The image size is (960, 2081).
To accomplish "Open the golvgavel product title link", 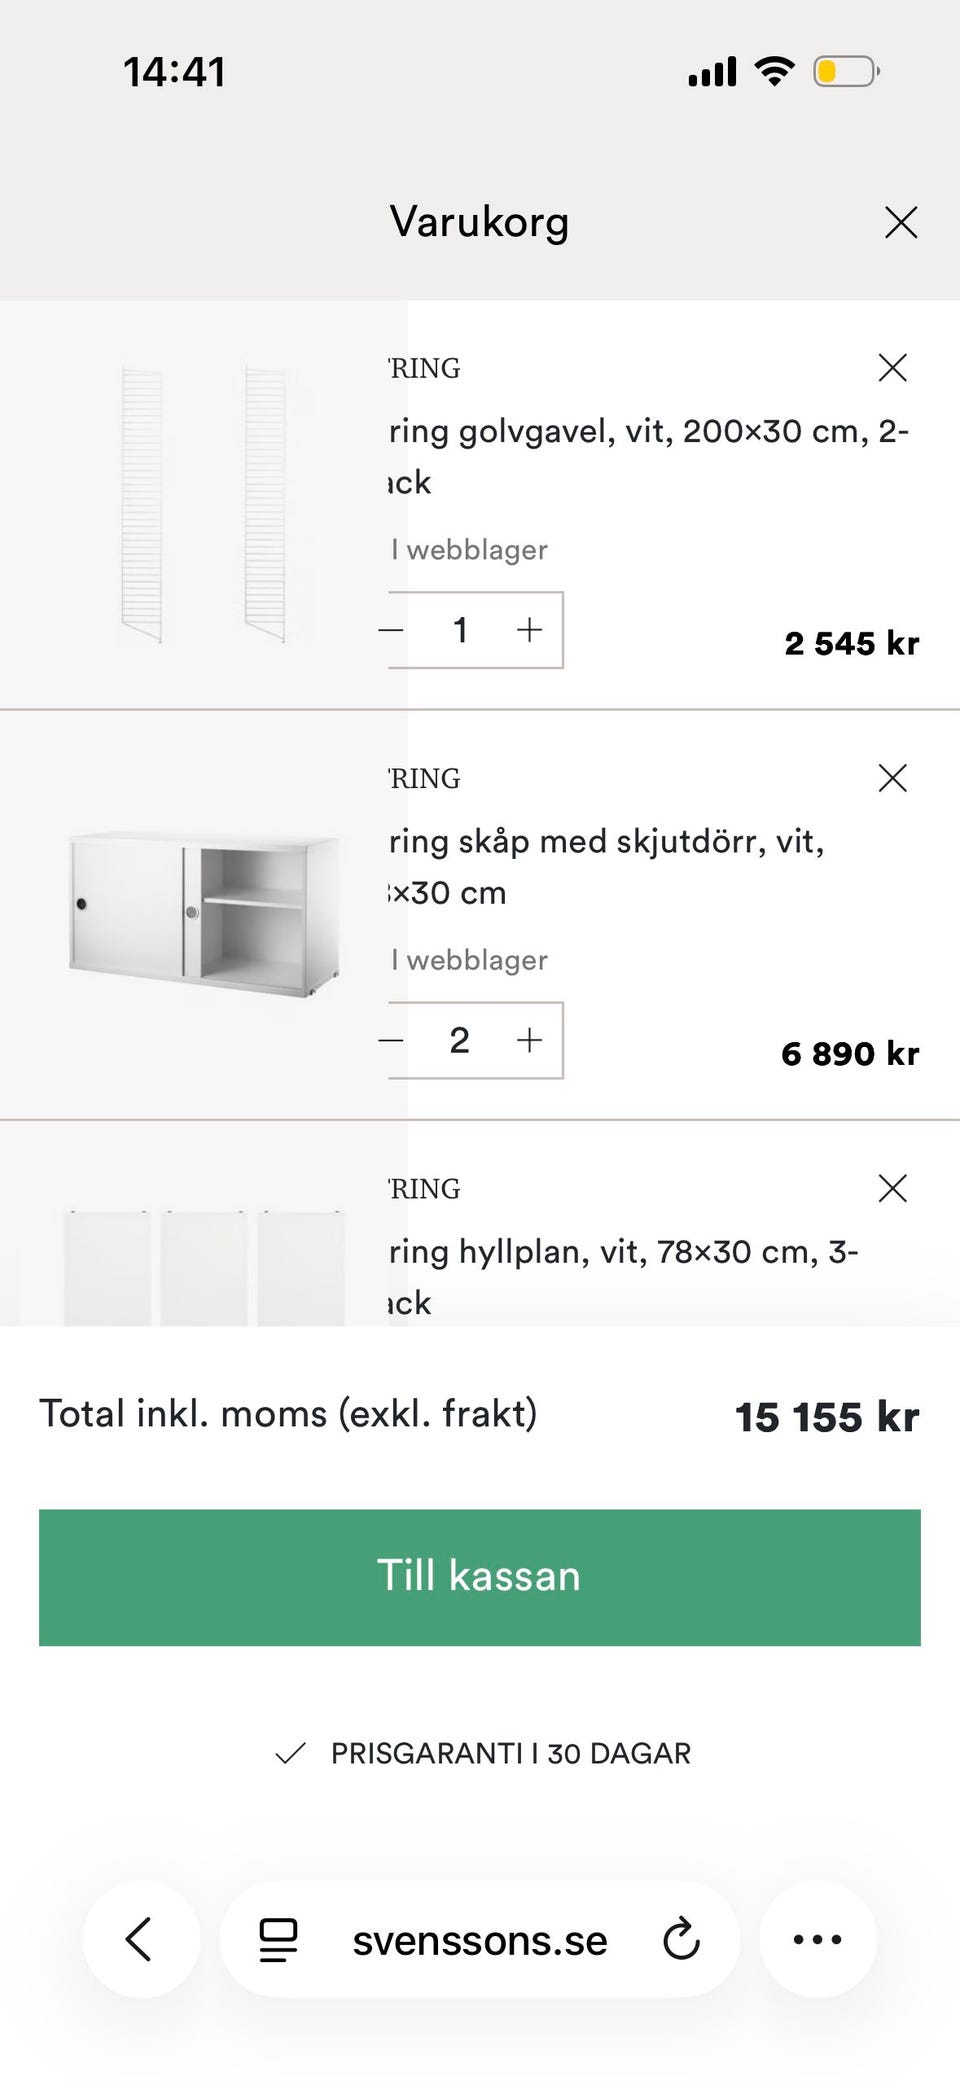I will pos(648,455).
